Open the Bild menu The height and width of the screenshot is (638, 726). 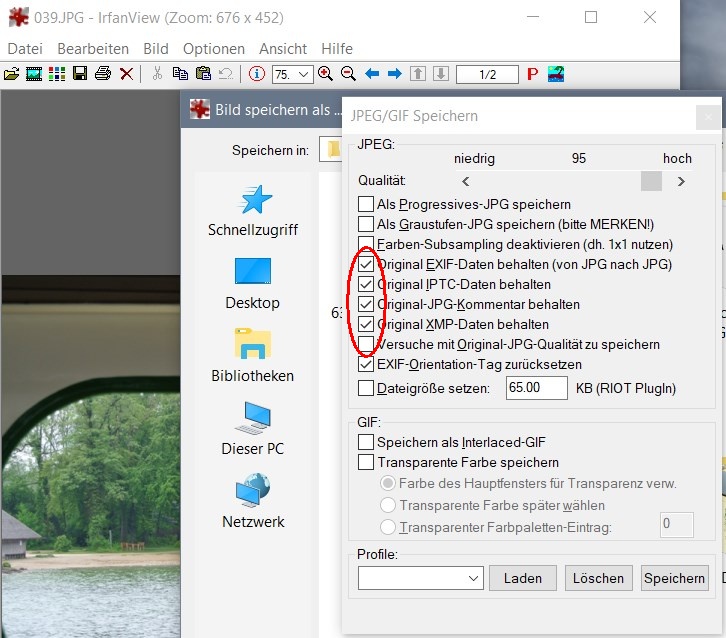[x=156, y=48]
